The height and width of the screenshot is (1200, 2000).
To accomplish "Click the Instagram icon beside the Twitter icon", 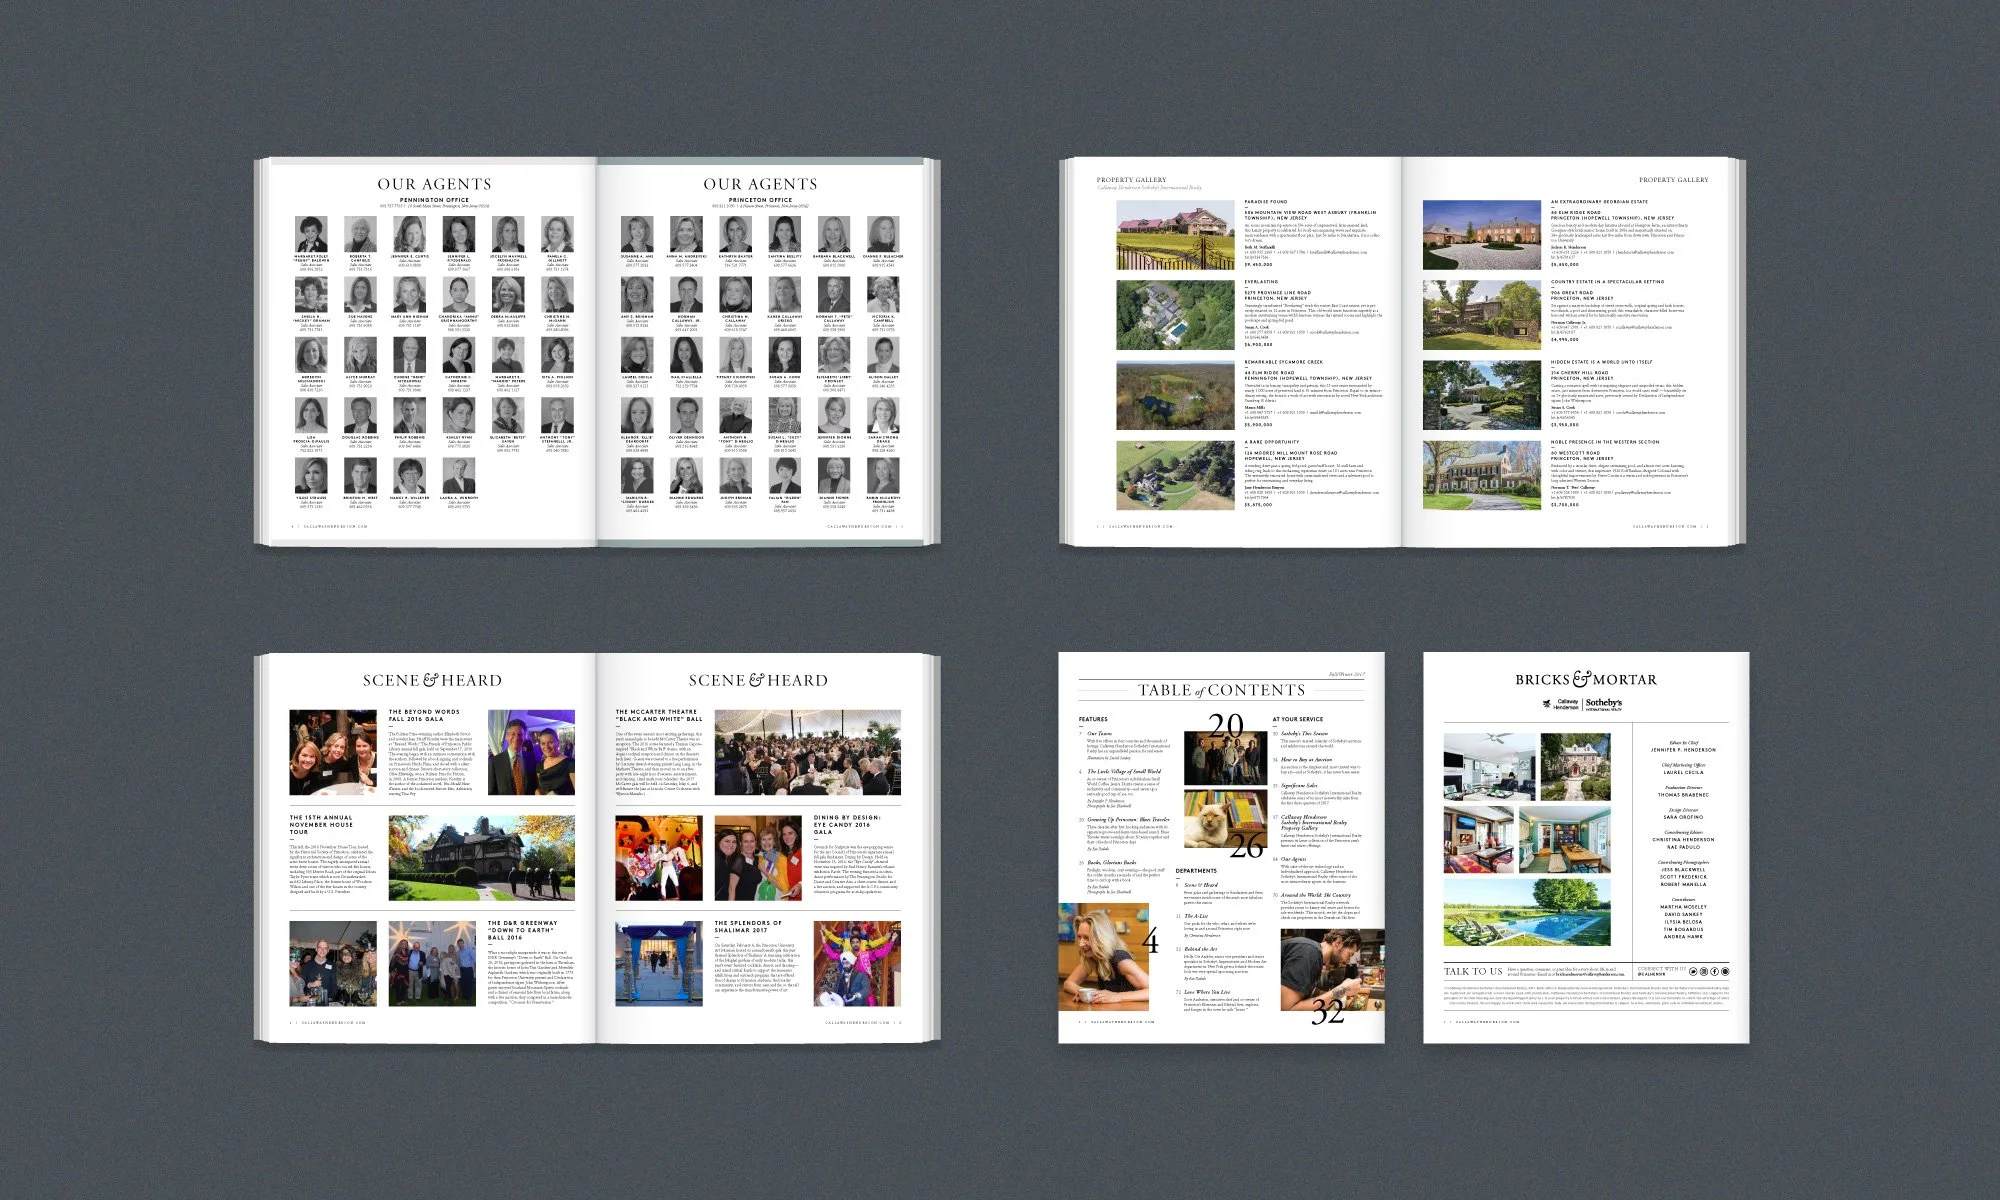I will [x=1704, y=971].
